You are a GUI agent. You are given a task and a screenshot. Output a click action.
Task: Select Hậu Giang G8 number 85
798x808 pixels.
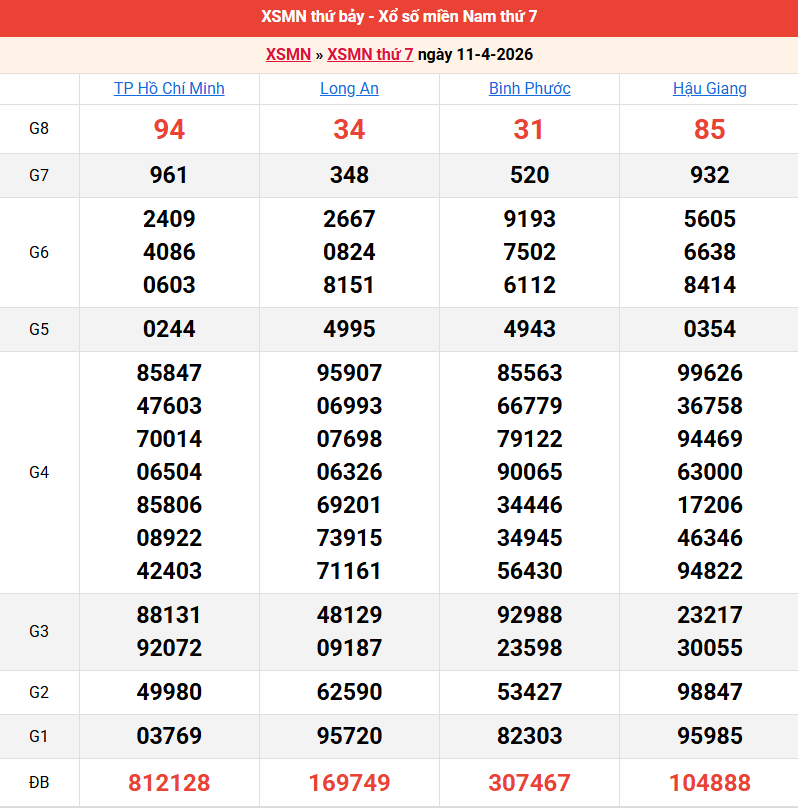click(709, 129)
